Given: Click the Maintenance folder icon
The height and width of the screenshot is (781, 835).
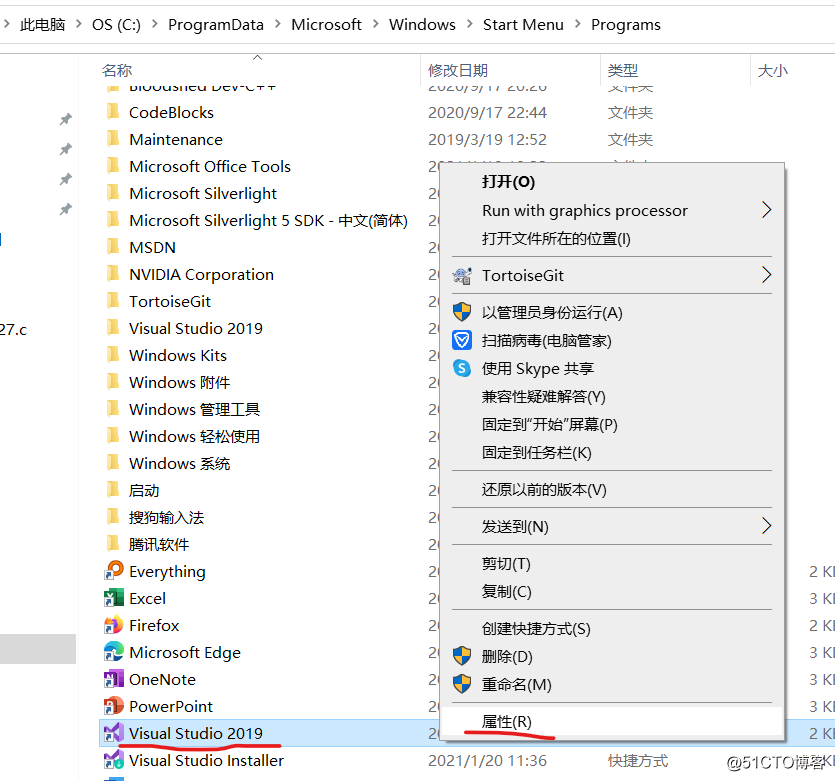Looking at the screenshot, I should pyautogui.click(x=113, y=139).
